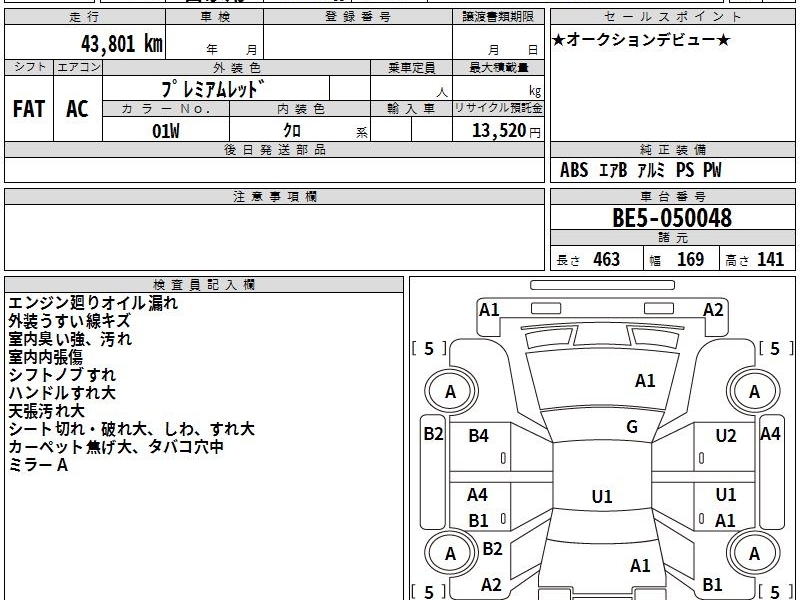Click the 注意事項欄 section header
Image resolution: width=800 pixels, height=600 pixels.
274,196
